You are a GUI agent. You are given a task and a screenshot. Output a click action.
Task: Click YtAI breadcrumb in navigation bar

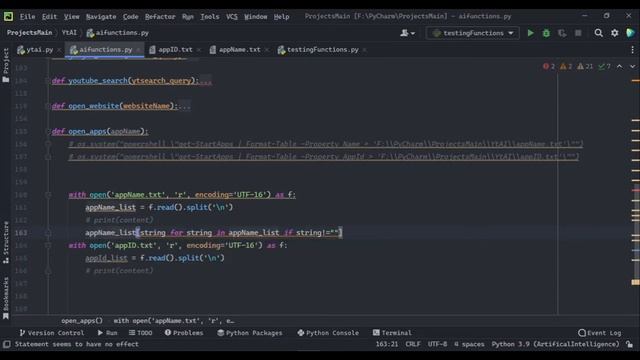pos(69,33)
